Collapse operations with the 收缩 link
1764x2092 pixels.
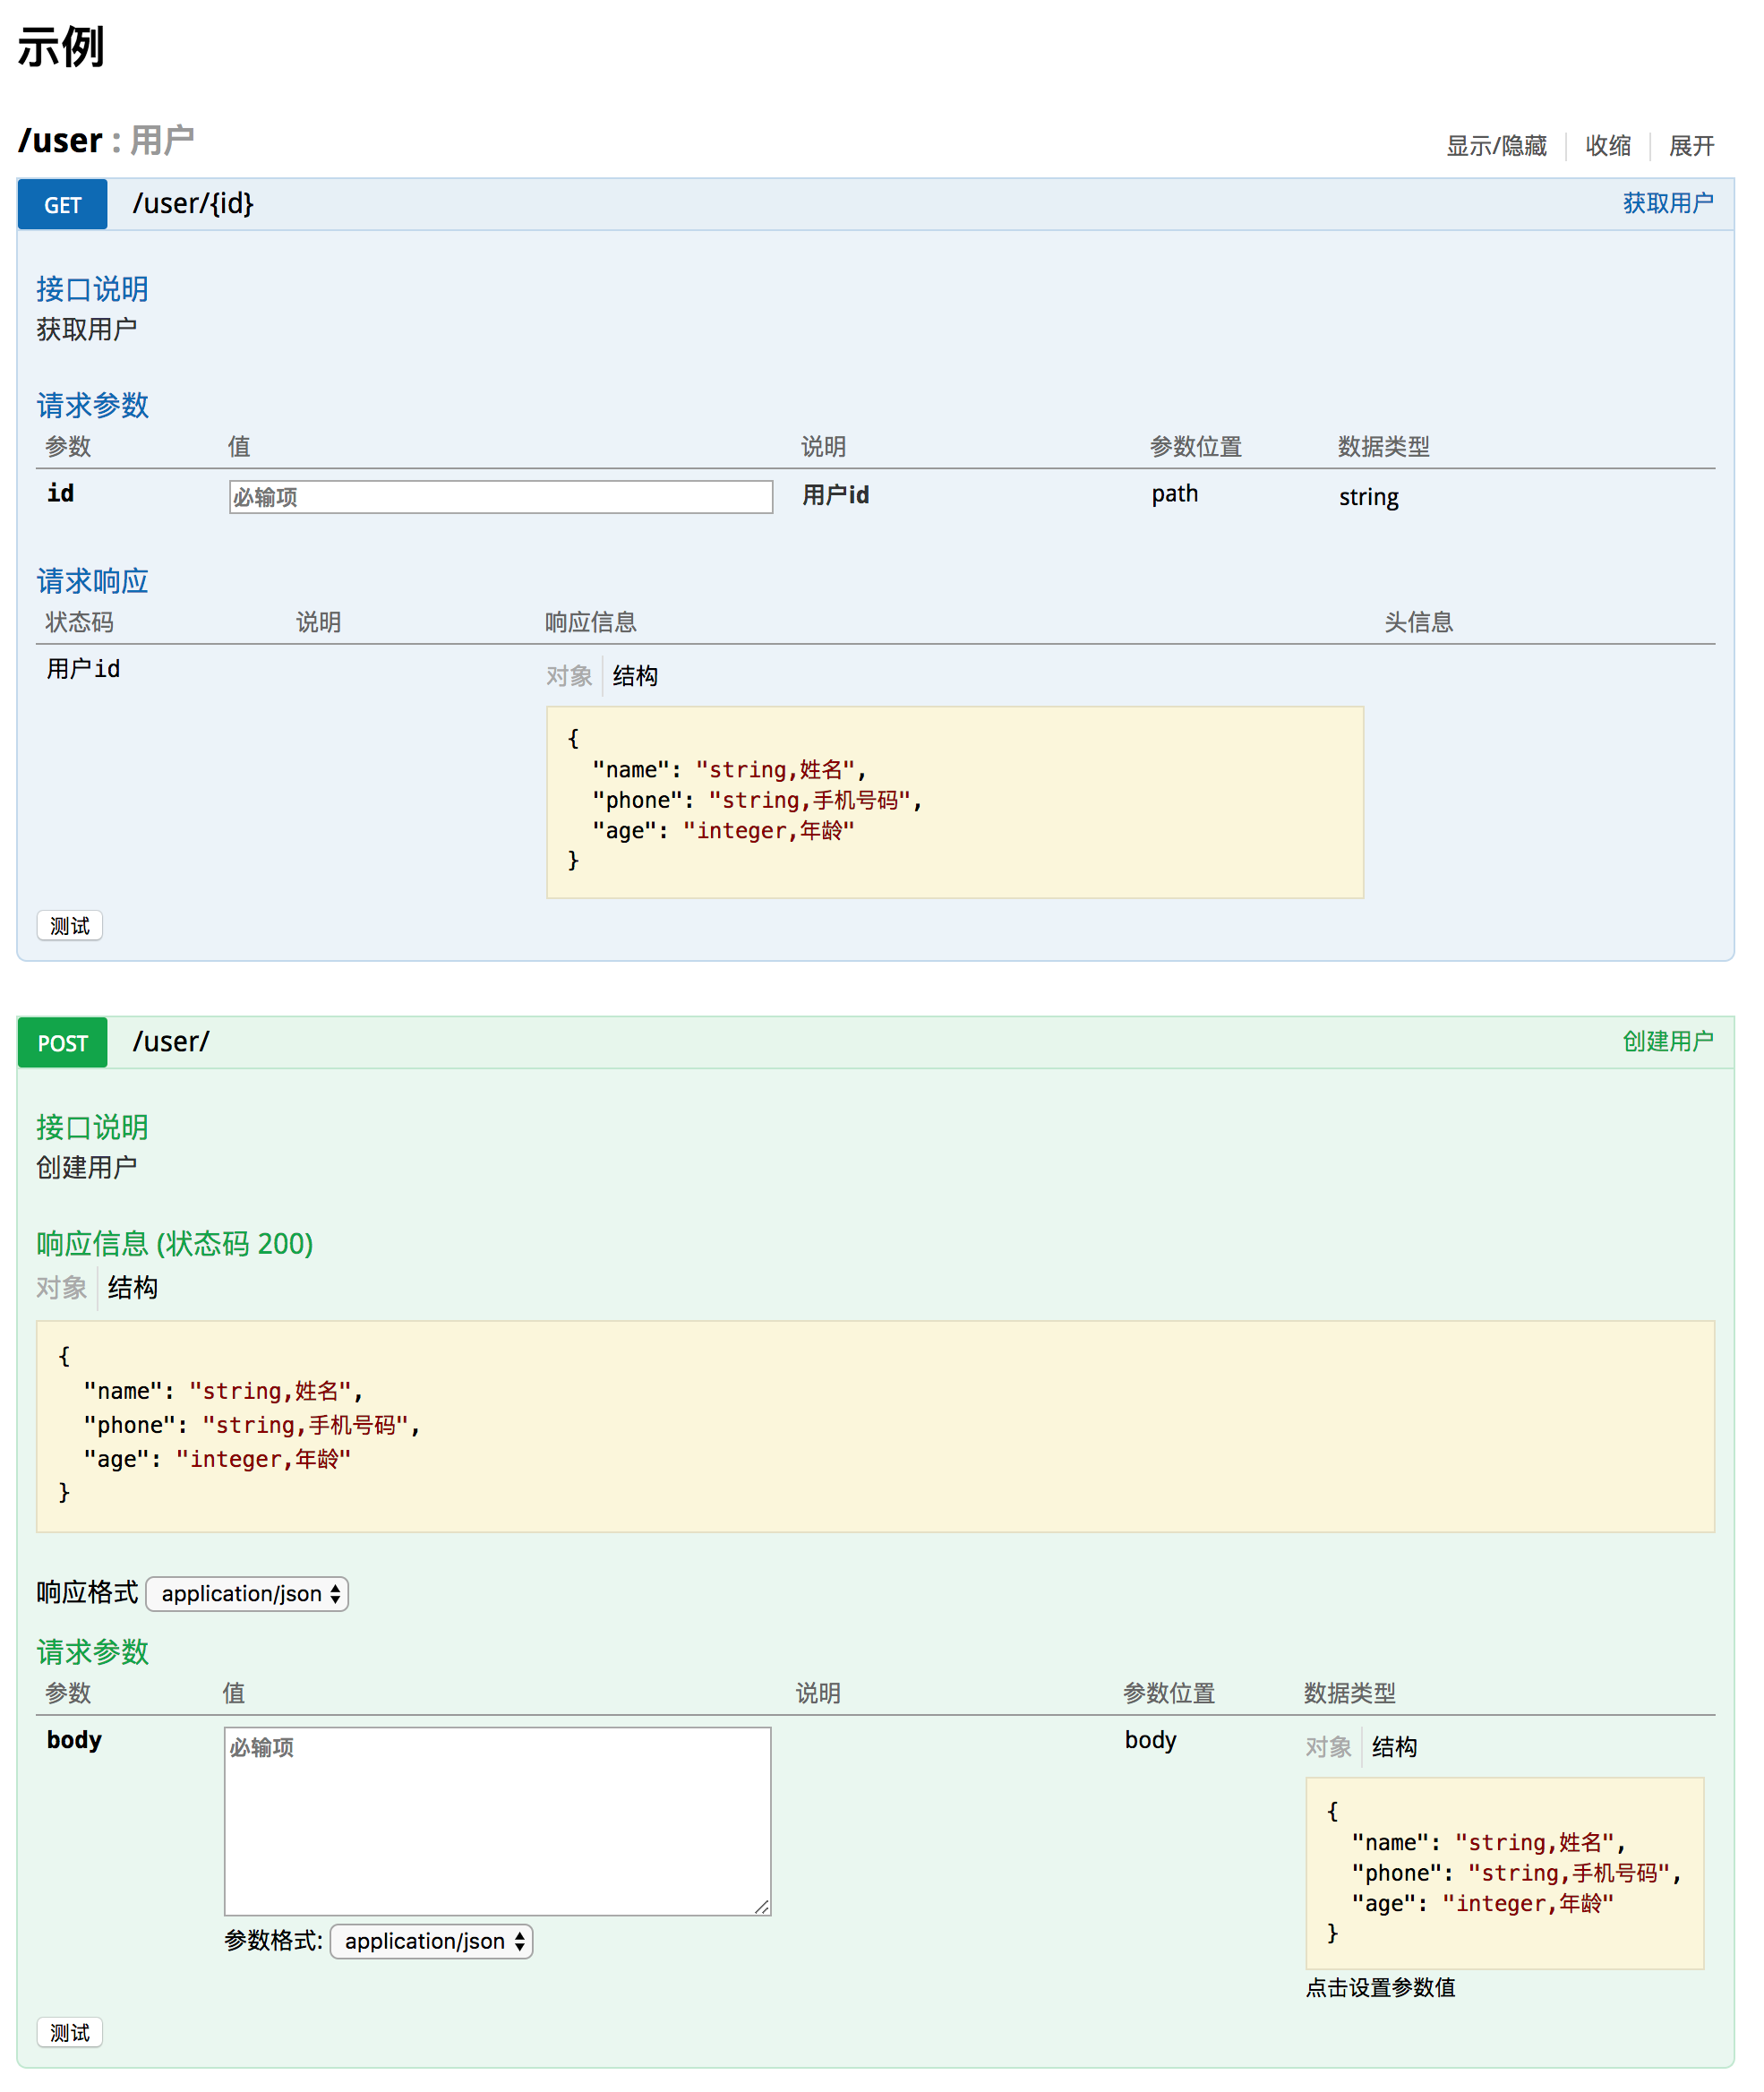pos(1607,146)
